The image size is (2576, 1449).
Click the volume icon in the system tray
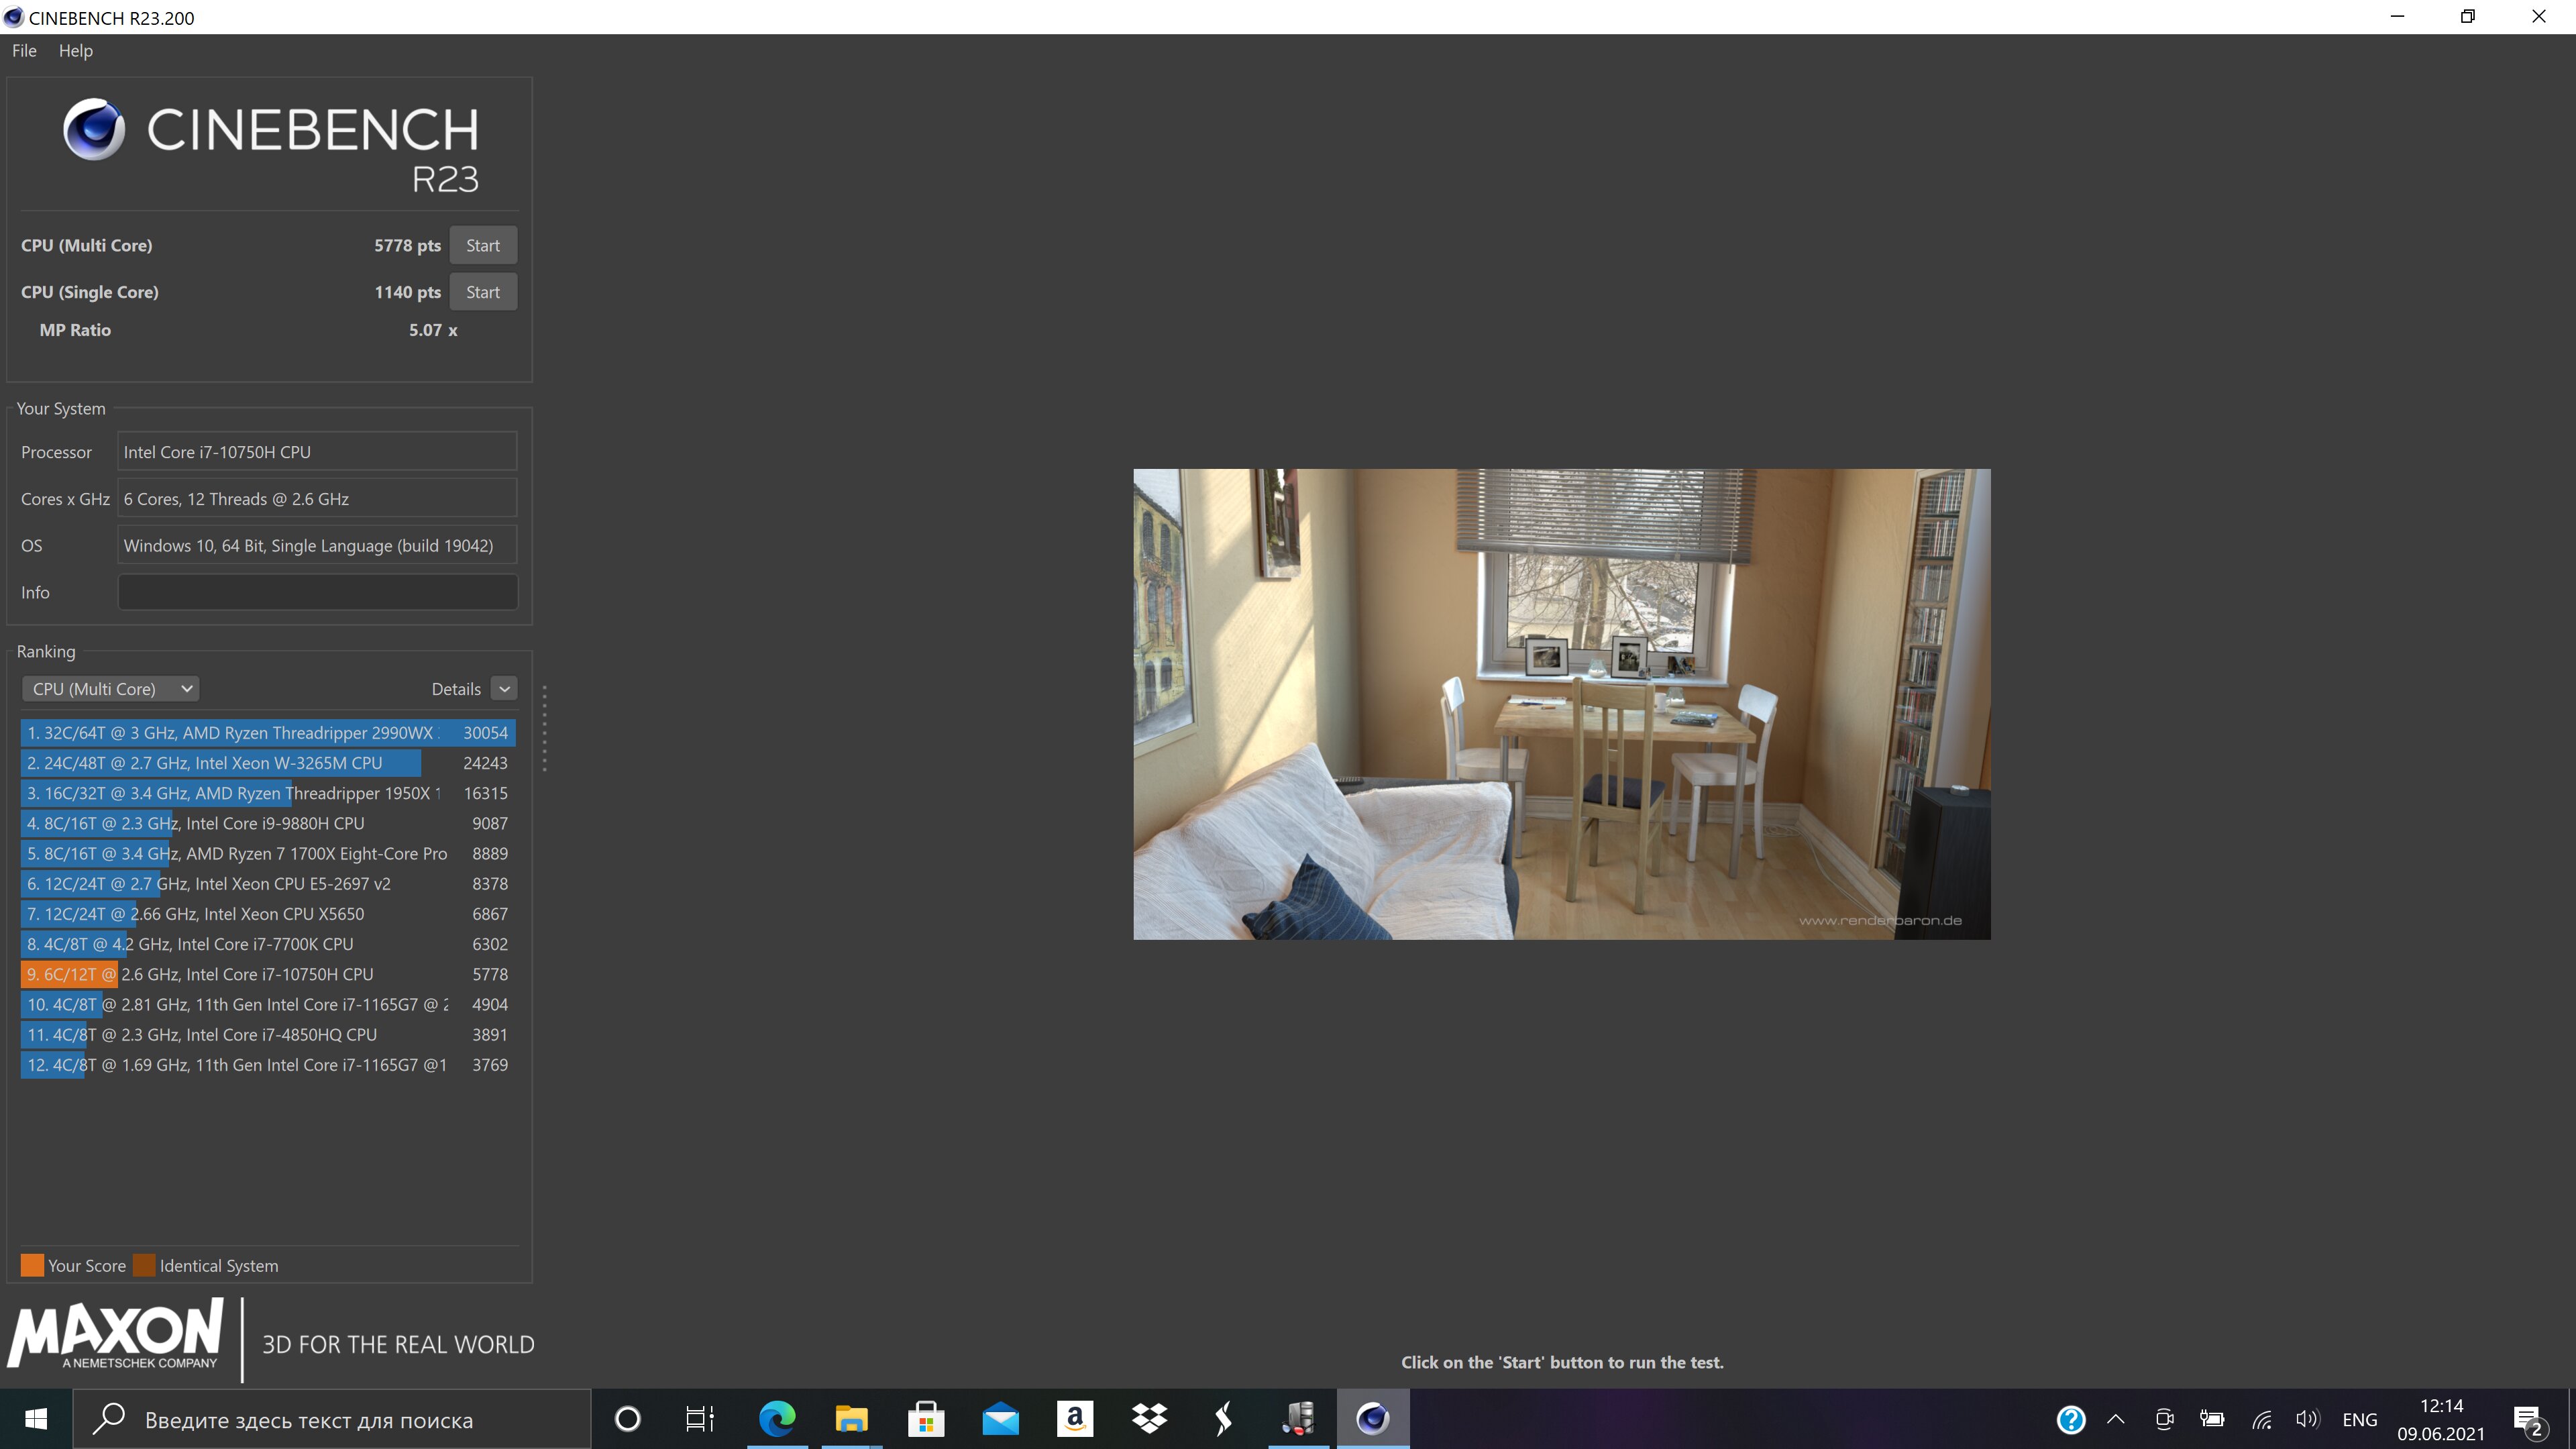[x=2307, y=1419]
